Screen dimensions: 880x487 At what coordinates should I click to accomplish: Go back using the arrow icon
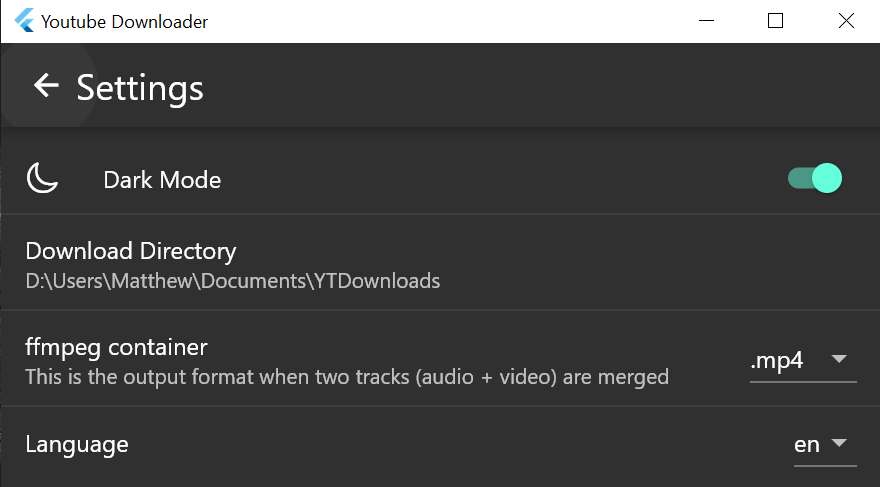46,85
